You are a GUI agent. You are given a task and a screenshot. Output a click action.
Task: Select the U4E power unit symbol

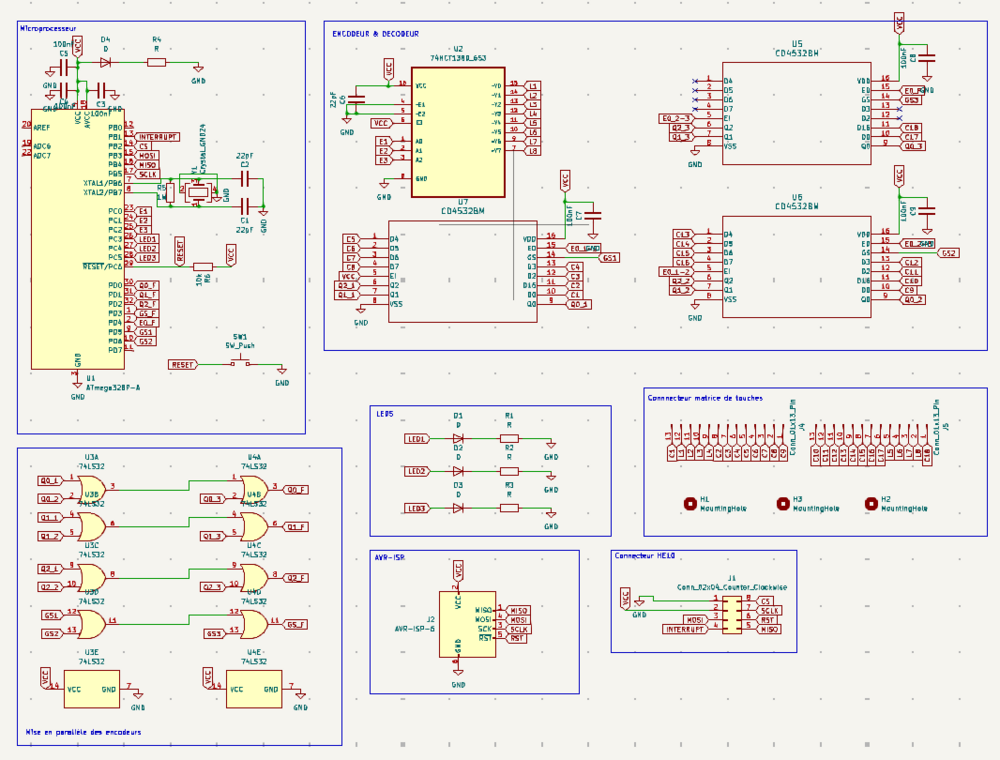[x=254, y=689]
